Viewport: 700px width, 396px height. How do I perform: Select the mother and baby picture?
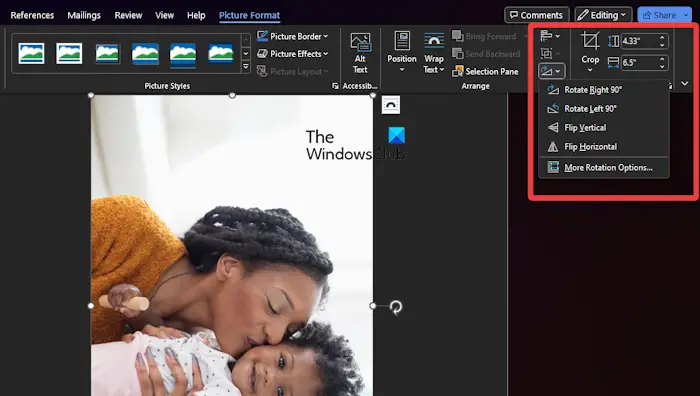(x=232, y=246)
